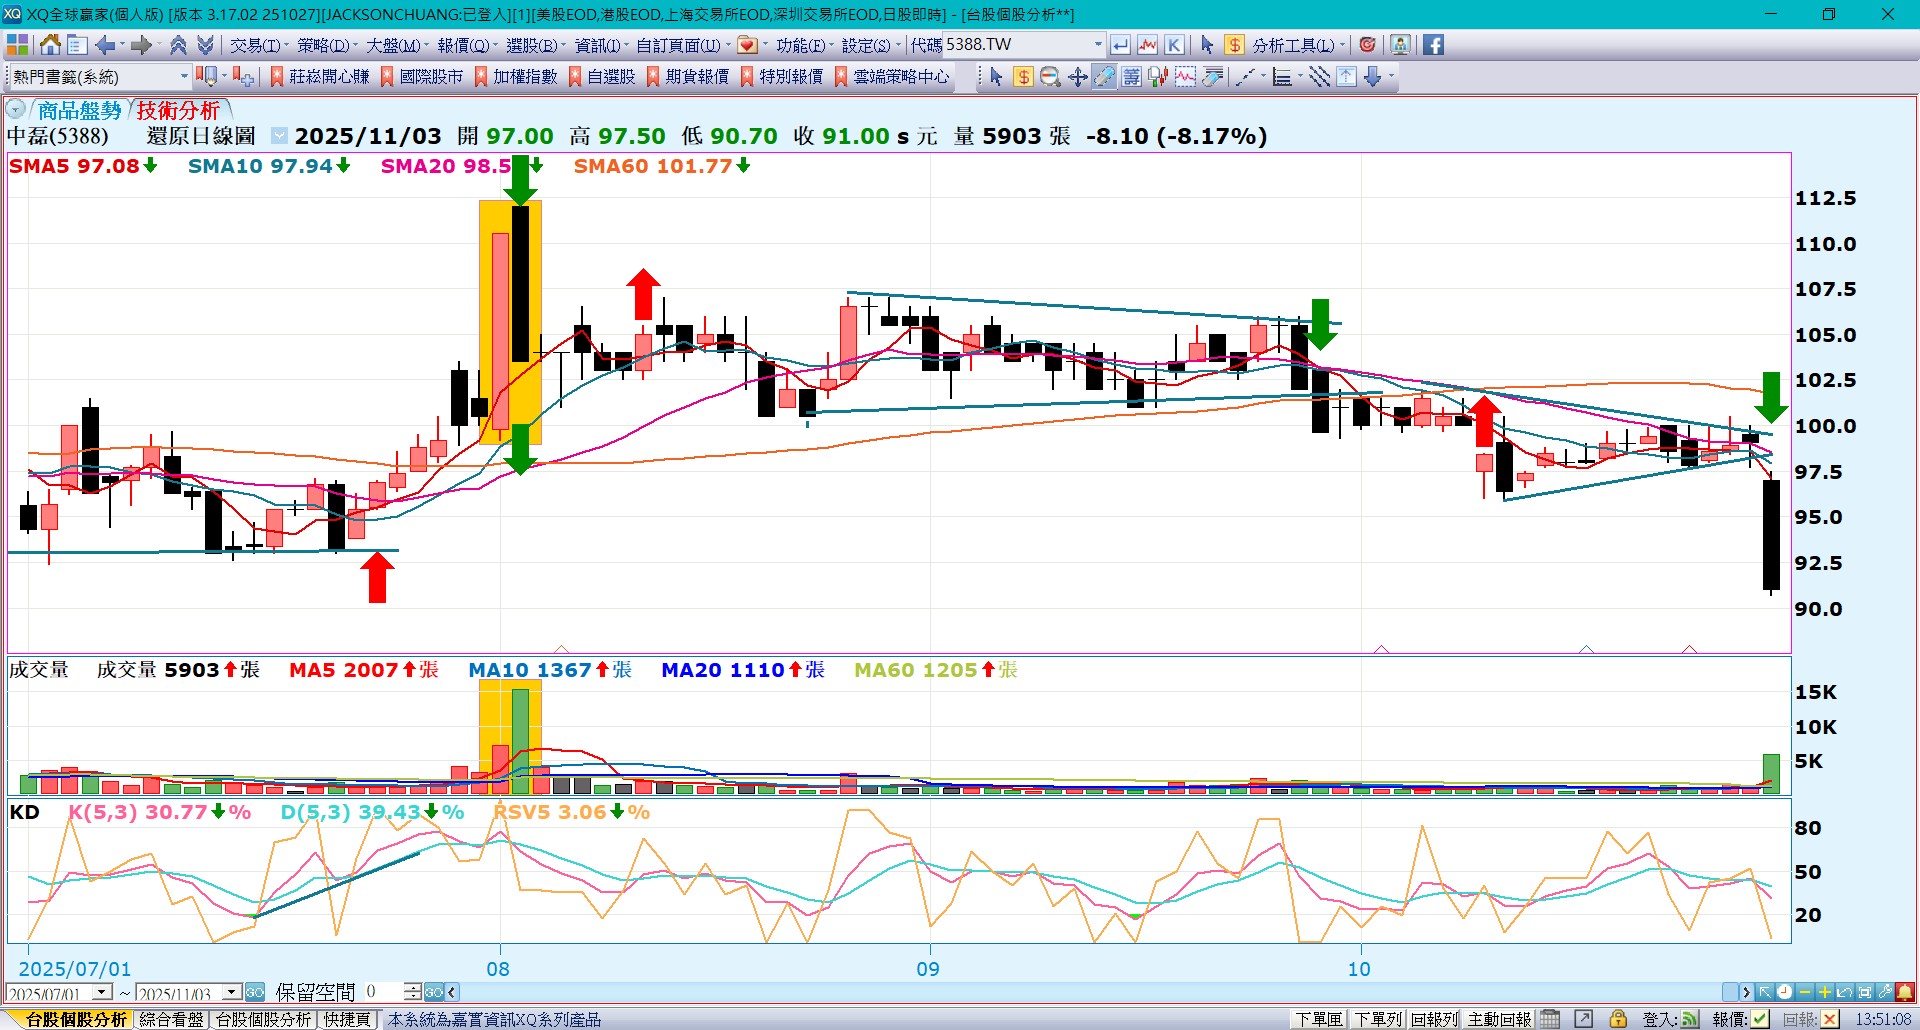This screenshot has width=1920, height=1030.
Task: Toggle the lock icon in status bar
Action: pyautogui.click(x=1617, y=1019)
